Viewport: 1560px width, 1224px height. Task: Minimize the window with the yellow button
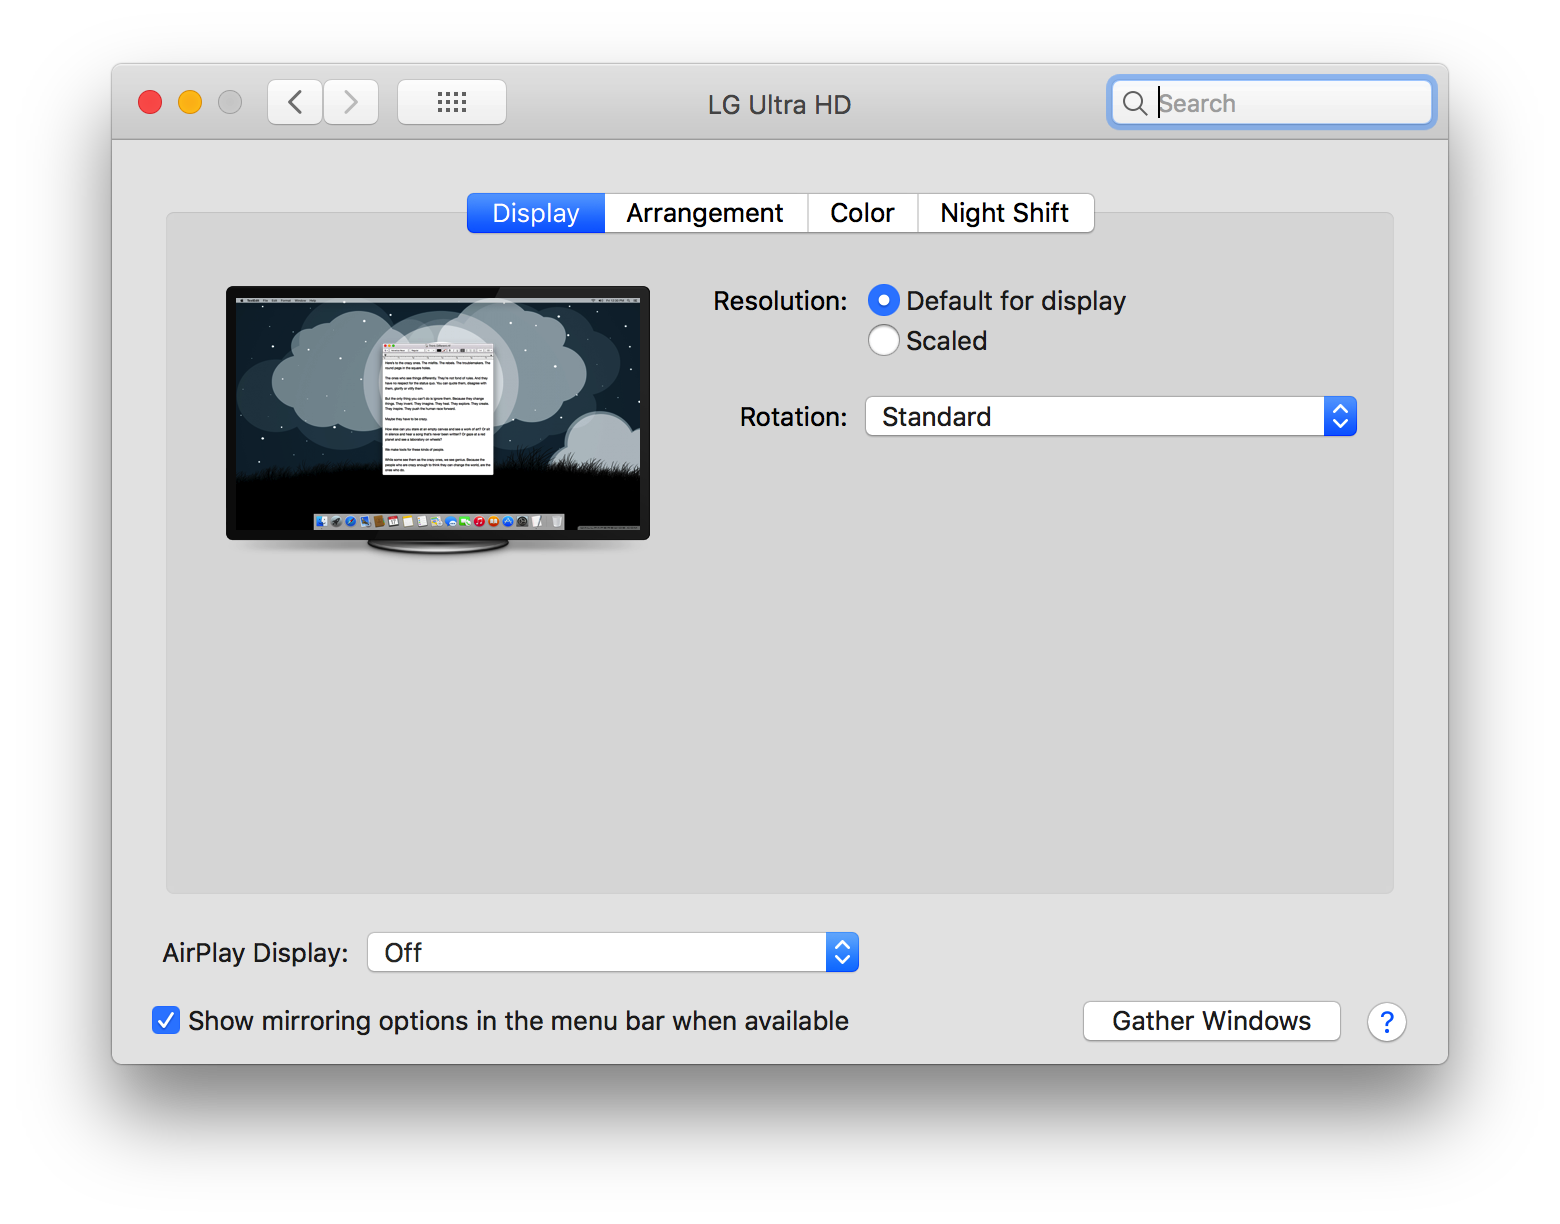[x=190, y=102]
